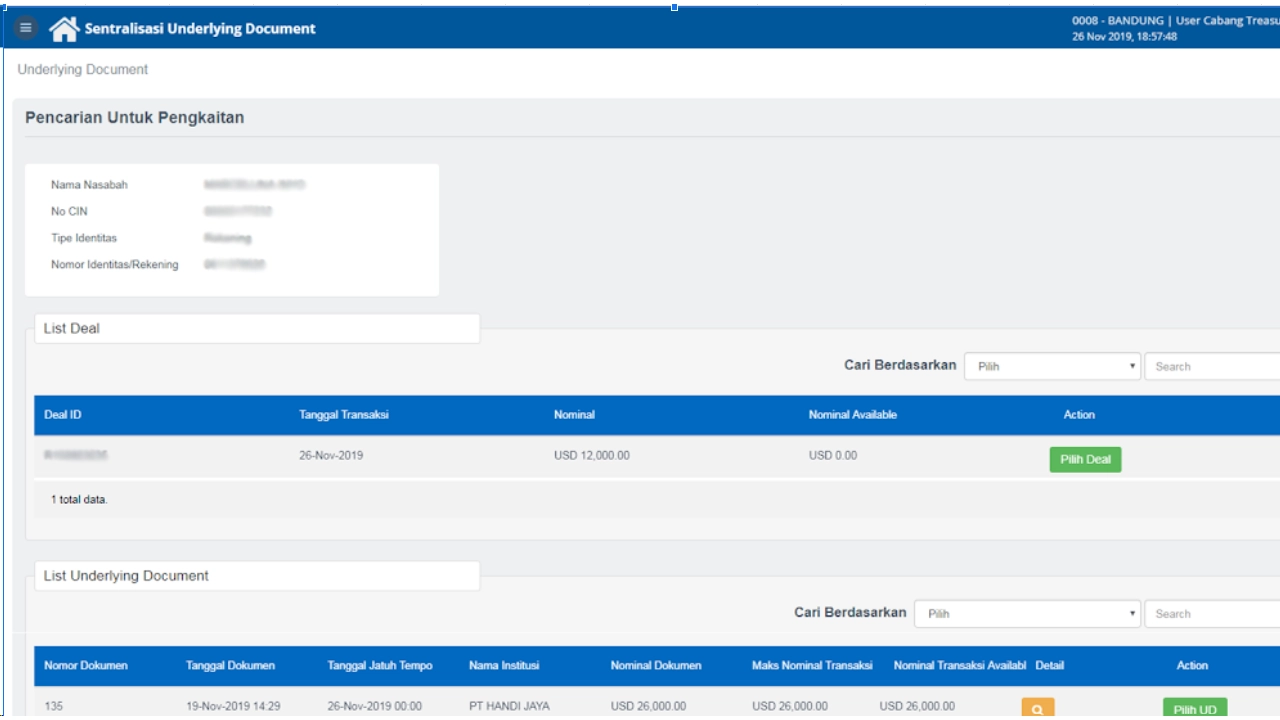
Task: Click the Maks Nominal Transaksi column header
Action: click(812, 666)
